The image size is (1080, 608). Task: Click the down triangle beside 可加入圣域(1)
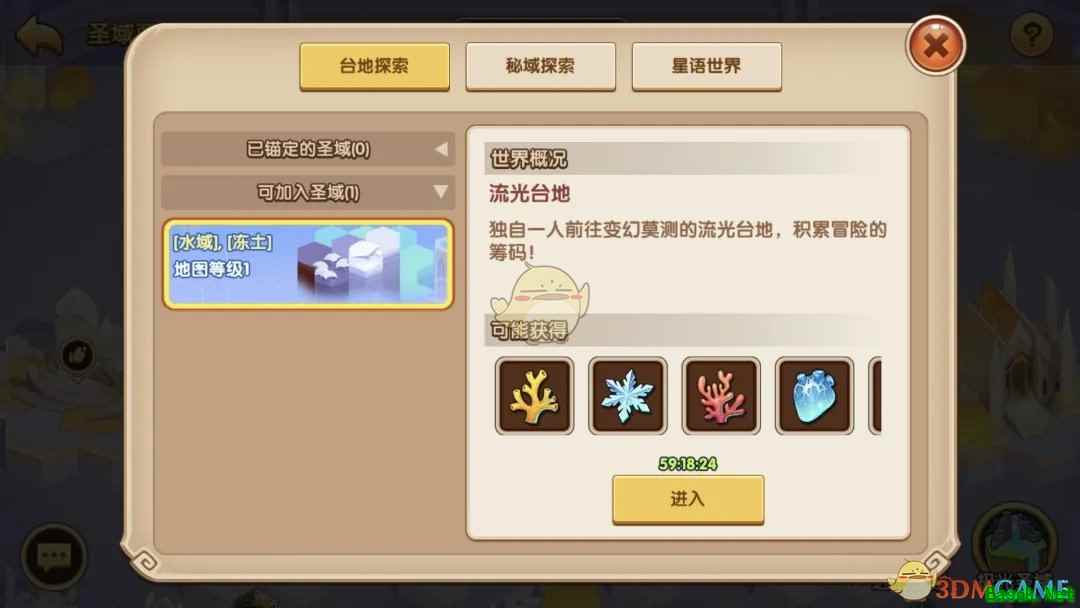[x=441, y=192]
